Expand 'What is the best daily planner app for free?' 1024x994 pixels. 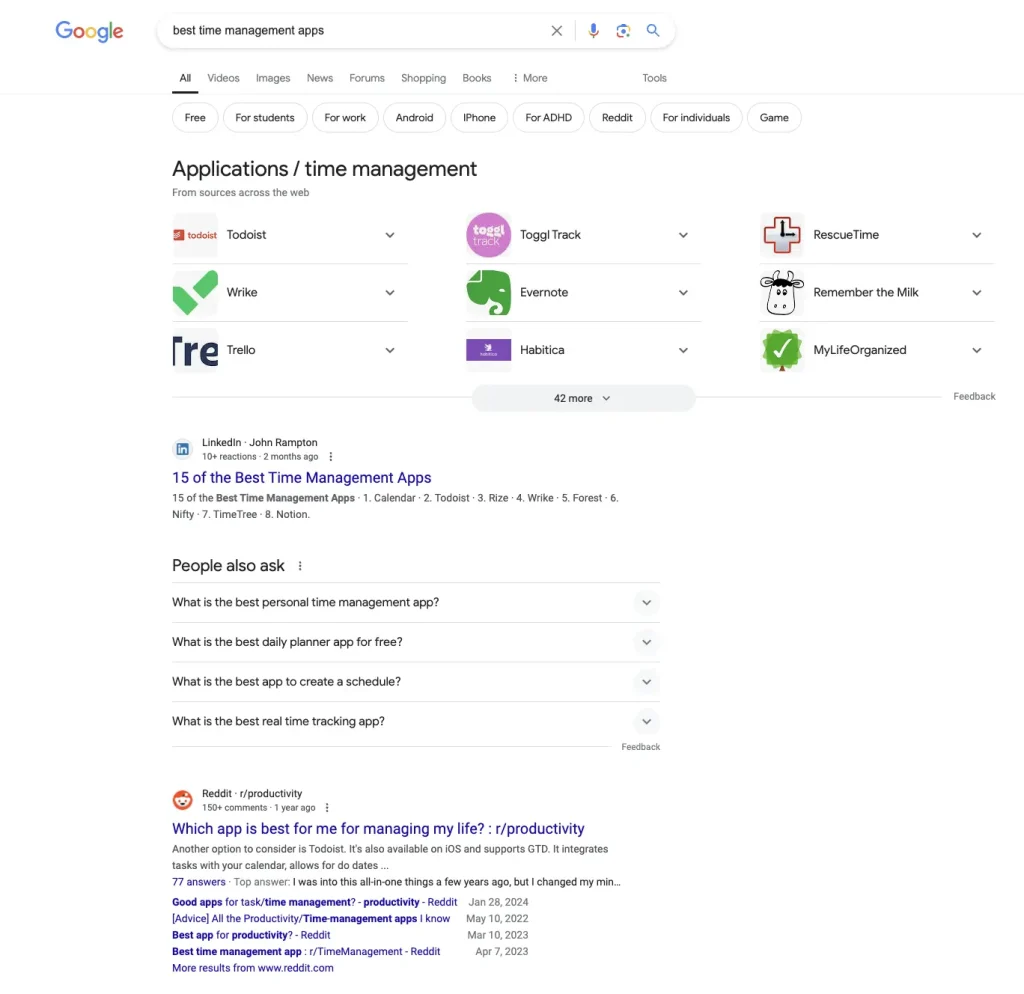(x=646, y=642)
